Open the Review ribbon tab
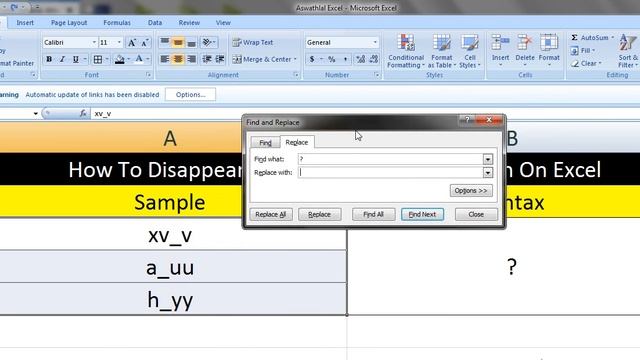This screenshot has height=360, width=640. (189, 23)
